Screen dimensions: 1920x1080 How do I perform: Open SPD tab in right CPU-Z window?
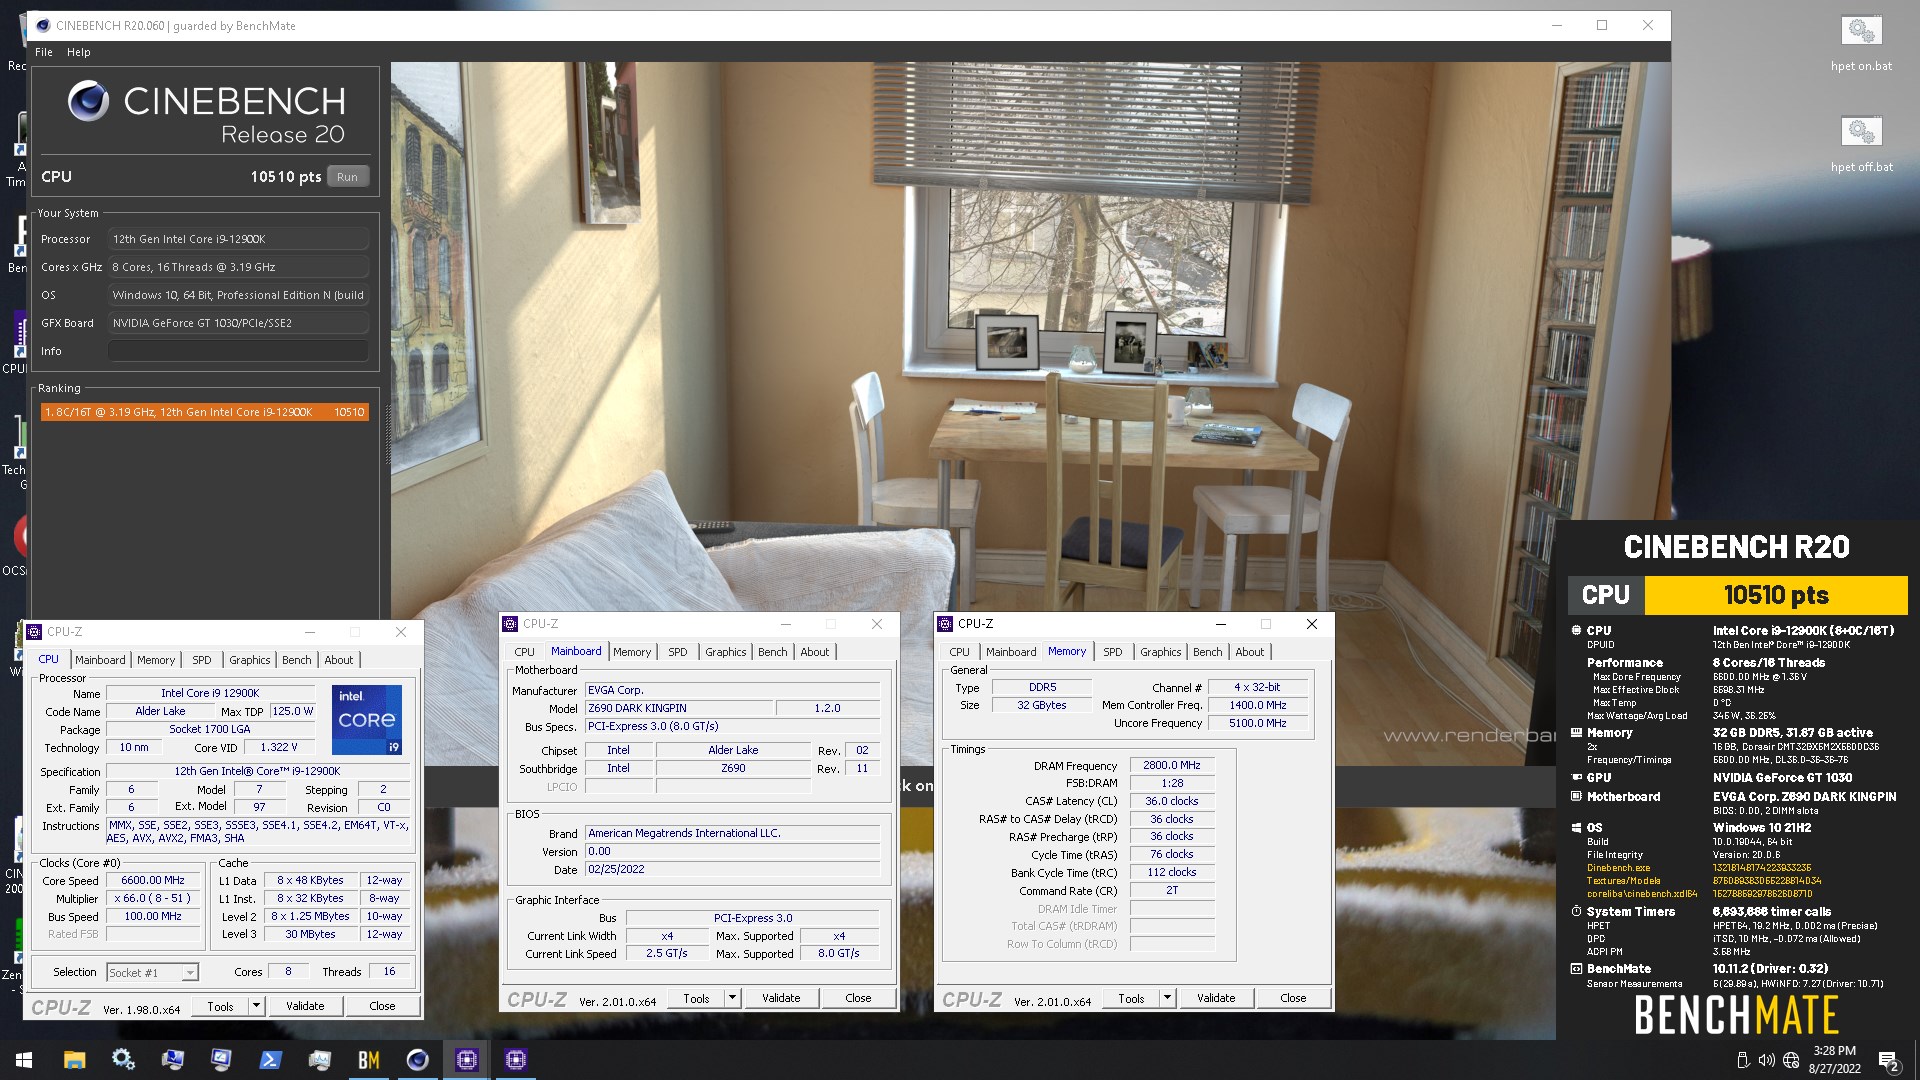pos(1113,652)
